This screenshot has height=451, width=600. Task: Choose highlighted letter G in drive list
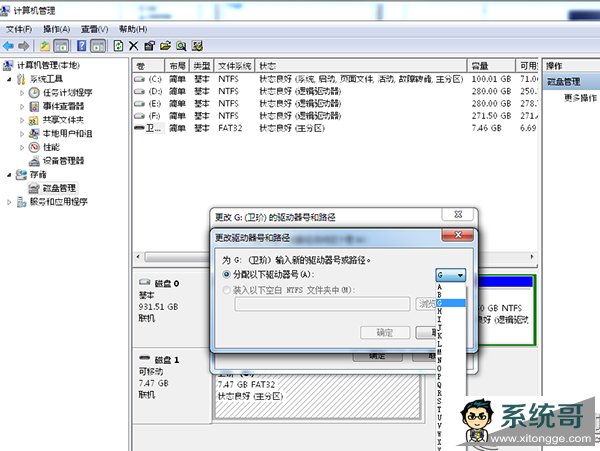point(451,303)
